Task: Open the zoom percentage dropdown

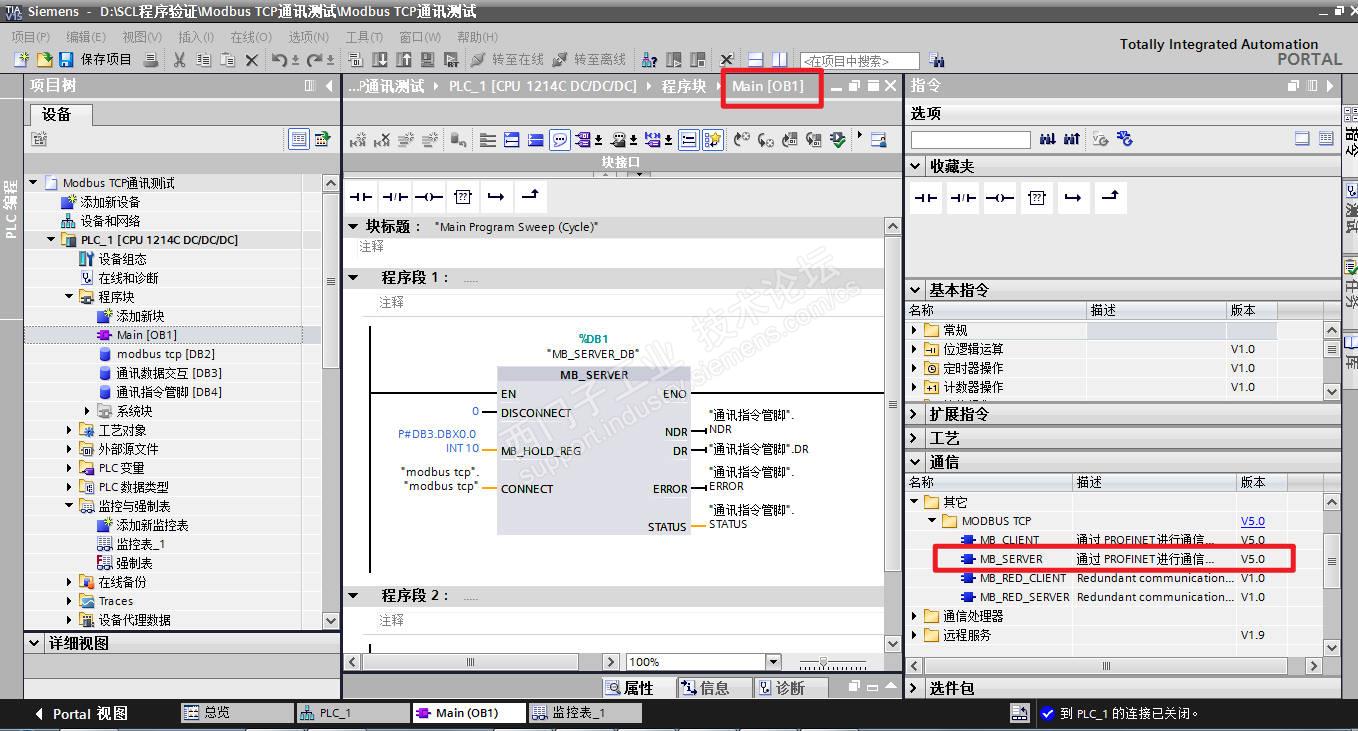Action: 773,662
